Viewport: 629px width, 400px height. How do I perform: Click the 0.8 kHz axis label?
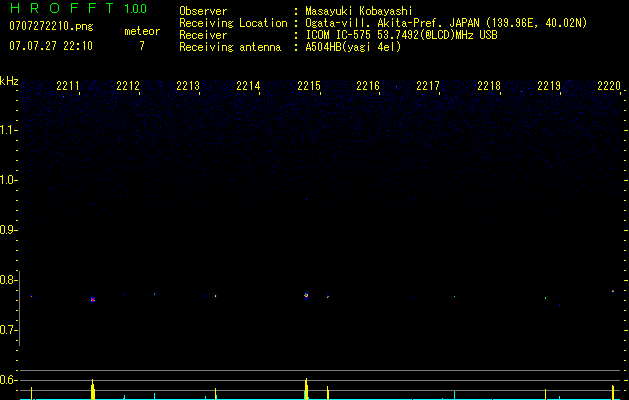pos(8,280)
